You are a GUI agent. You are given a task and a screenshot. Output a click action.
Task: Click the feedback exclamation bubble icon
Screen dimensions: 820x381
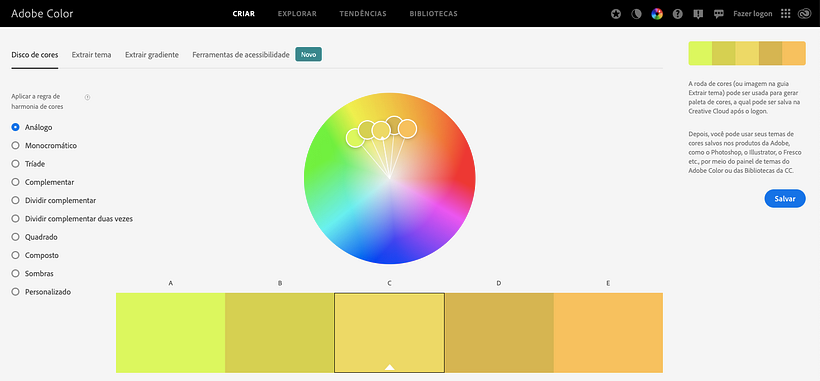(x=698, y=14)
